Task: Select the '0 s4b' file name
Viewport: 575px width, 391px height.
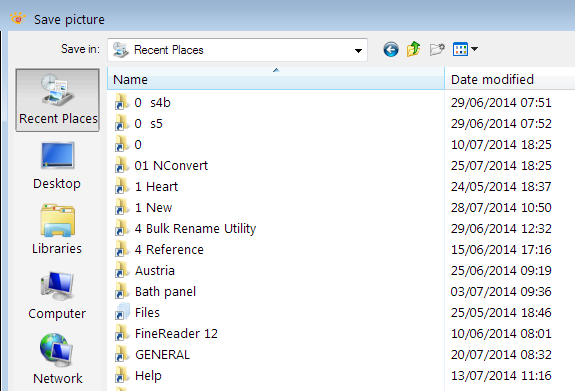Action: point(152,102)
